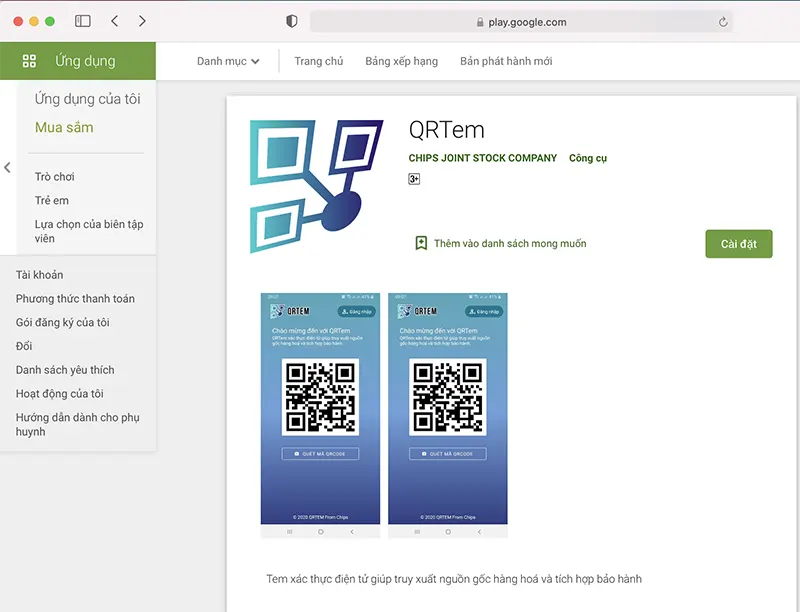Image resolution: width=800 pixels, height=612 pixels.
Task: Open Phương thức thanh toán
Action: tap(75, 298)
